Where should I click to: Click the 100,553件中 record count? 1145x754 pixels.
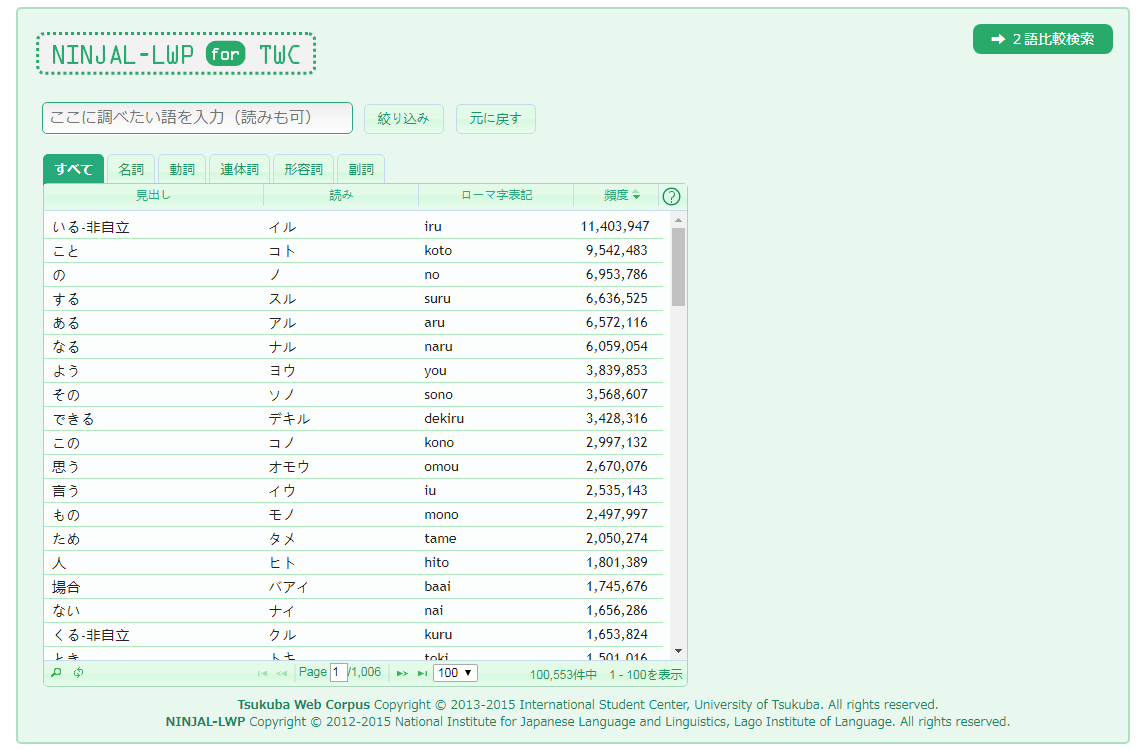pyautogui.click(x=563, y=674)
